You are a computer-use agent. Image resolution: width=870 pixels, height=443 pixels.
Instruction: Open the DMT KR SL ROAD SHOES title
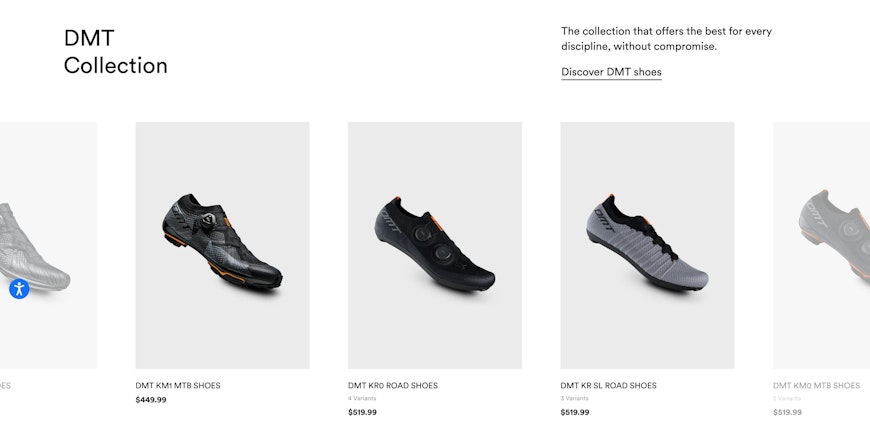[x=608, y=385]
